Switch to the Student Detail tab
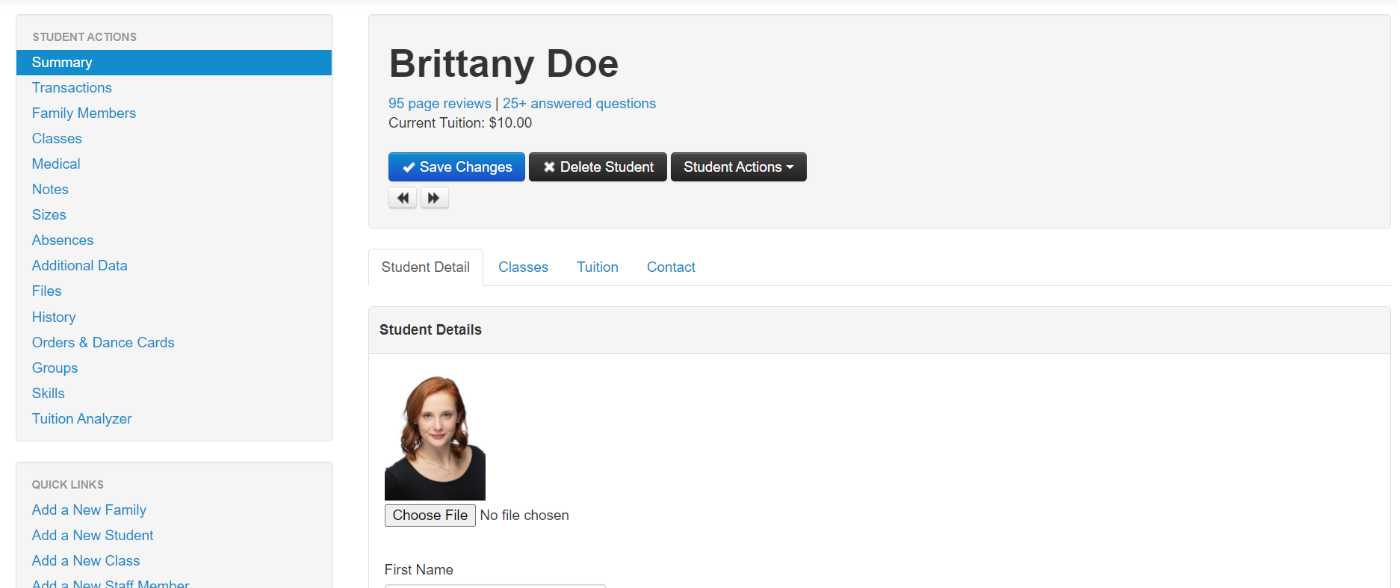The image size is (1400, 588). pos(425,267)
